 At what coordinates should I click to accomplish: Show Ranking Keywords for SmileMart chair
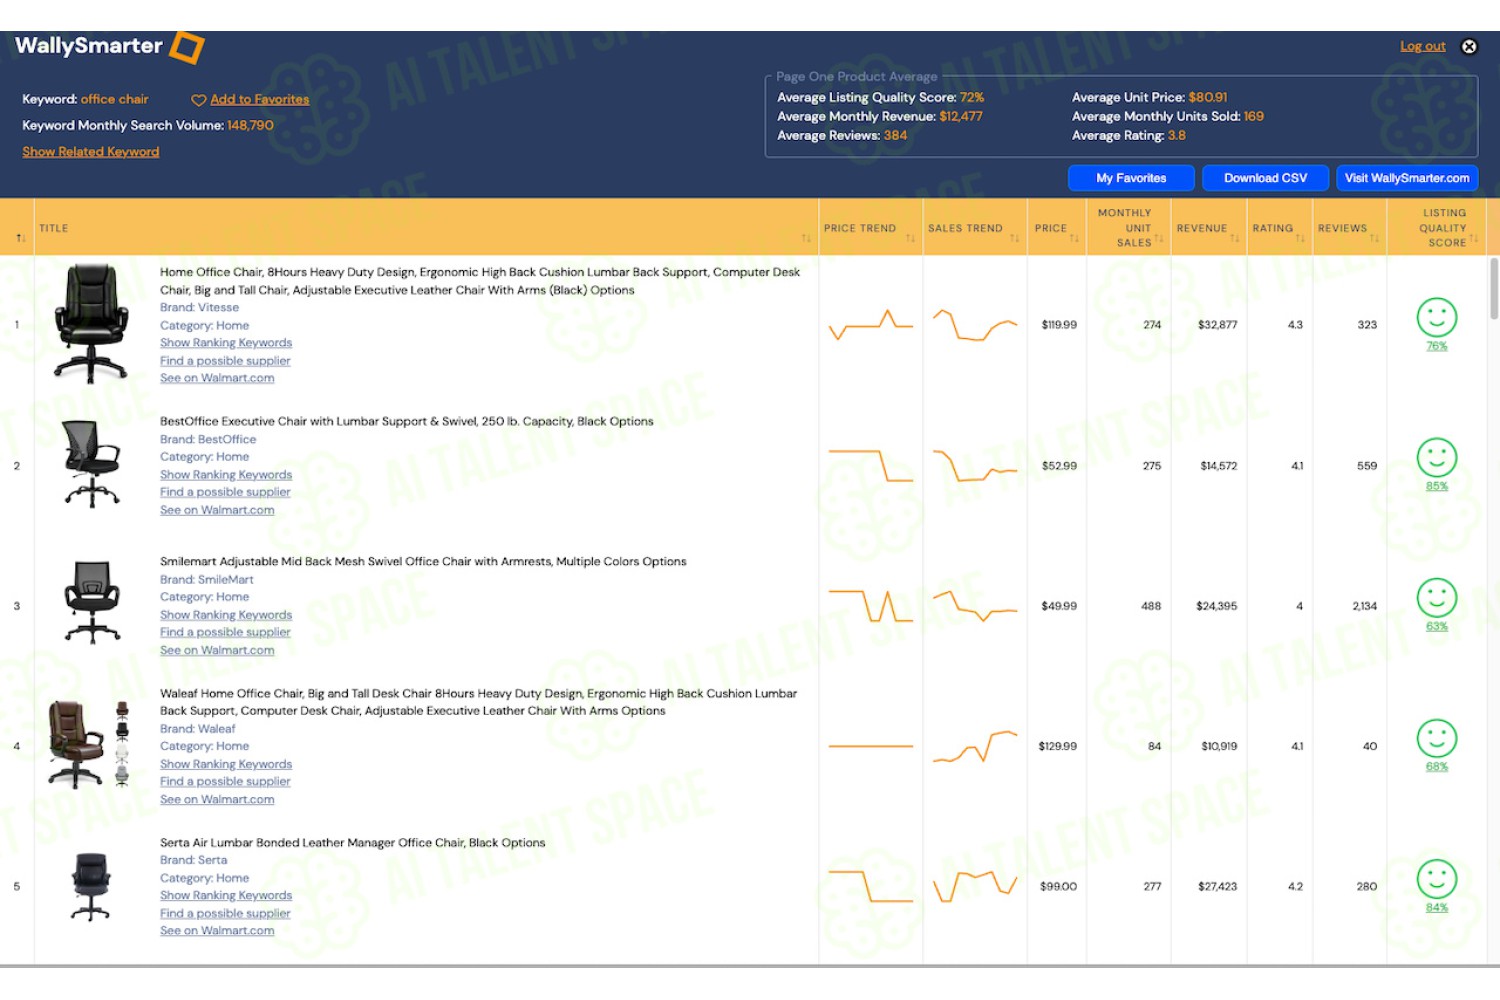[x=226, y=615]
